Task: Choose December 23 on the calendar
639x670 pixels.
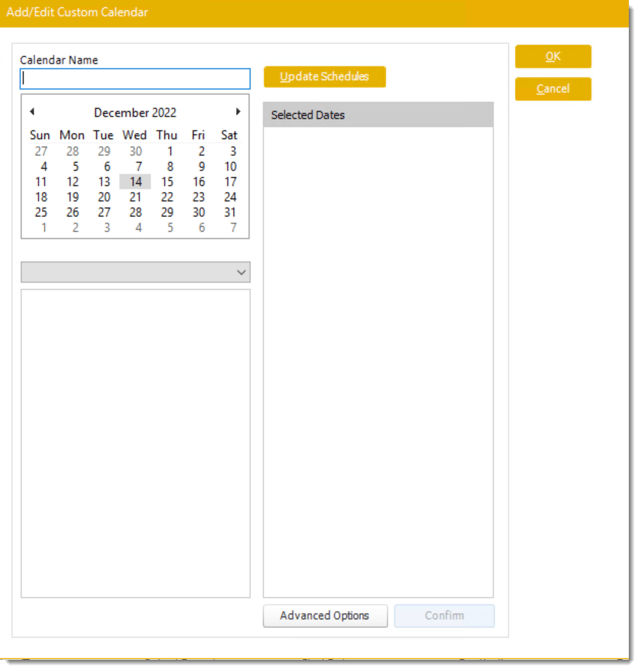Action: (199, 197)
